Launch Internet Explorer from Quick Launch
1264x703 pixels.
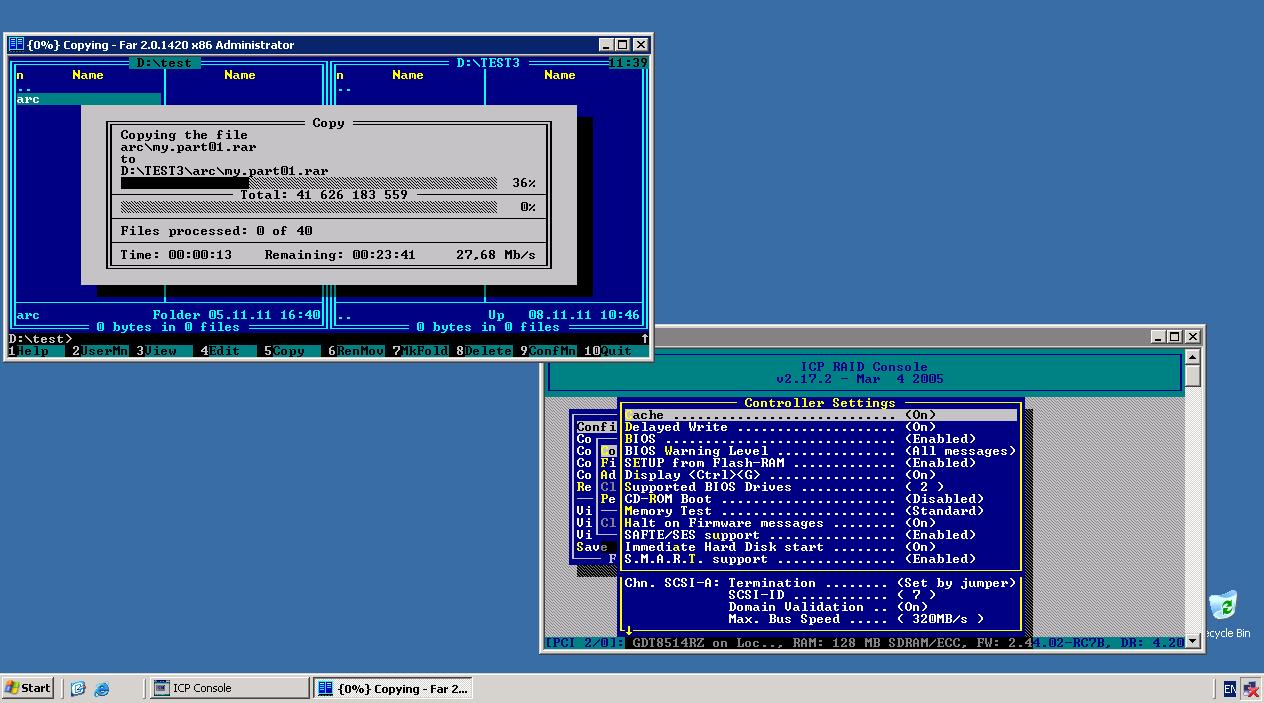point(101,688)
